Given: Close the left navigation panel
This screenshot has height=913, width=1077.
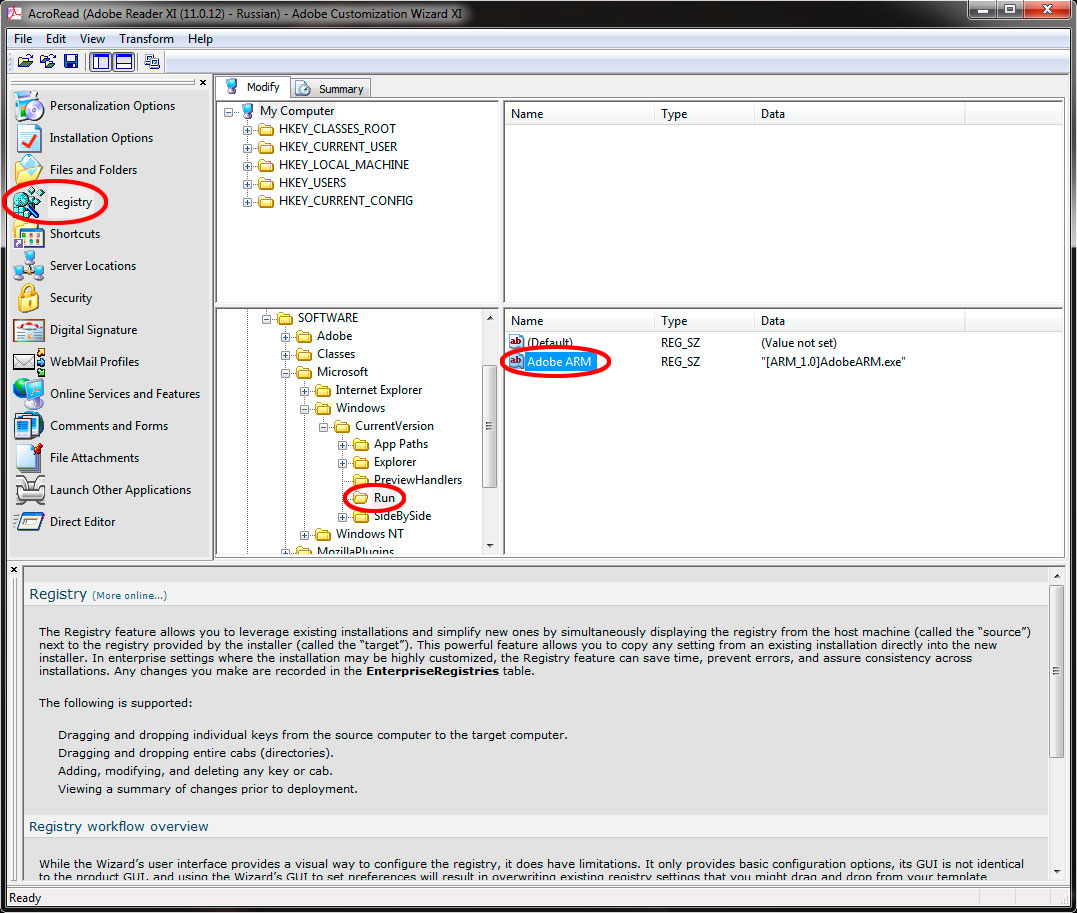Looking at the screenshot, I should coord(203,82).
